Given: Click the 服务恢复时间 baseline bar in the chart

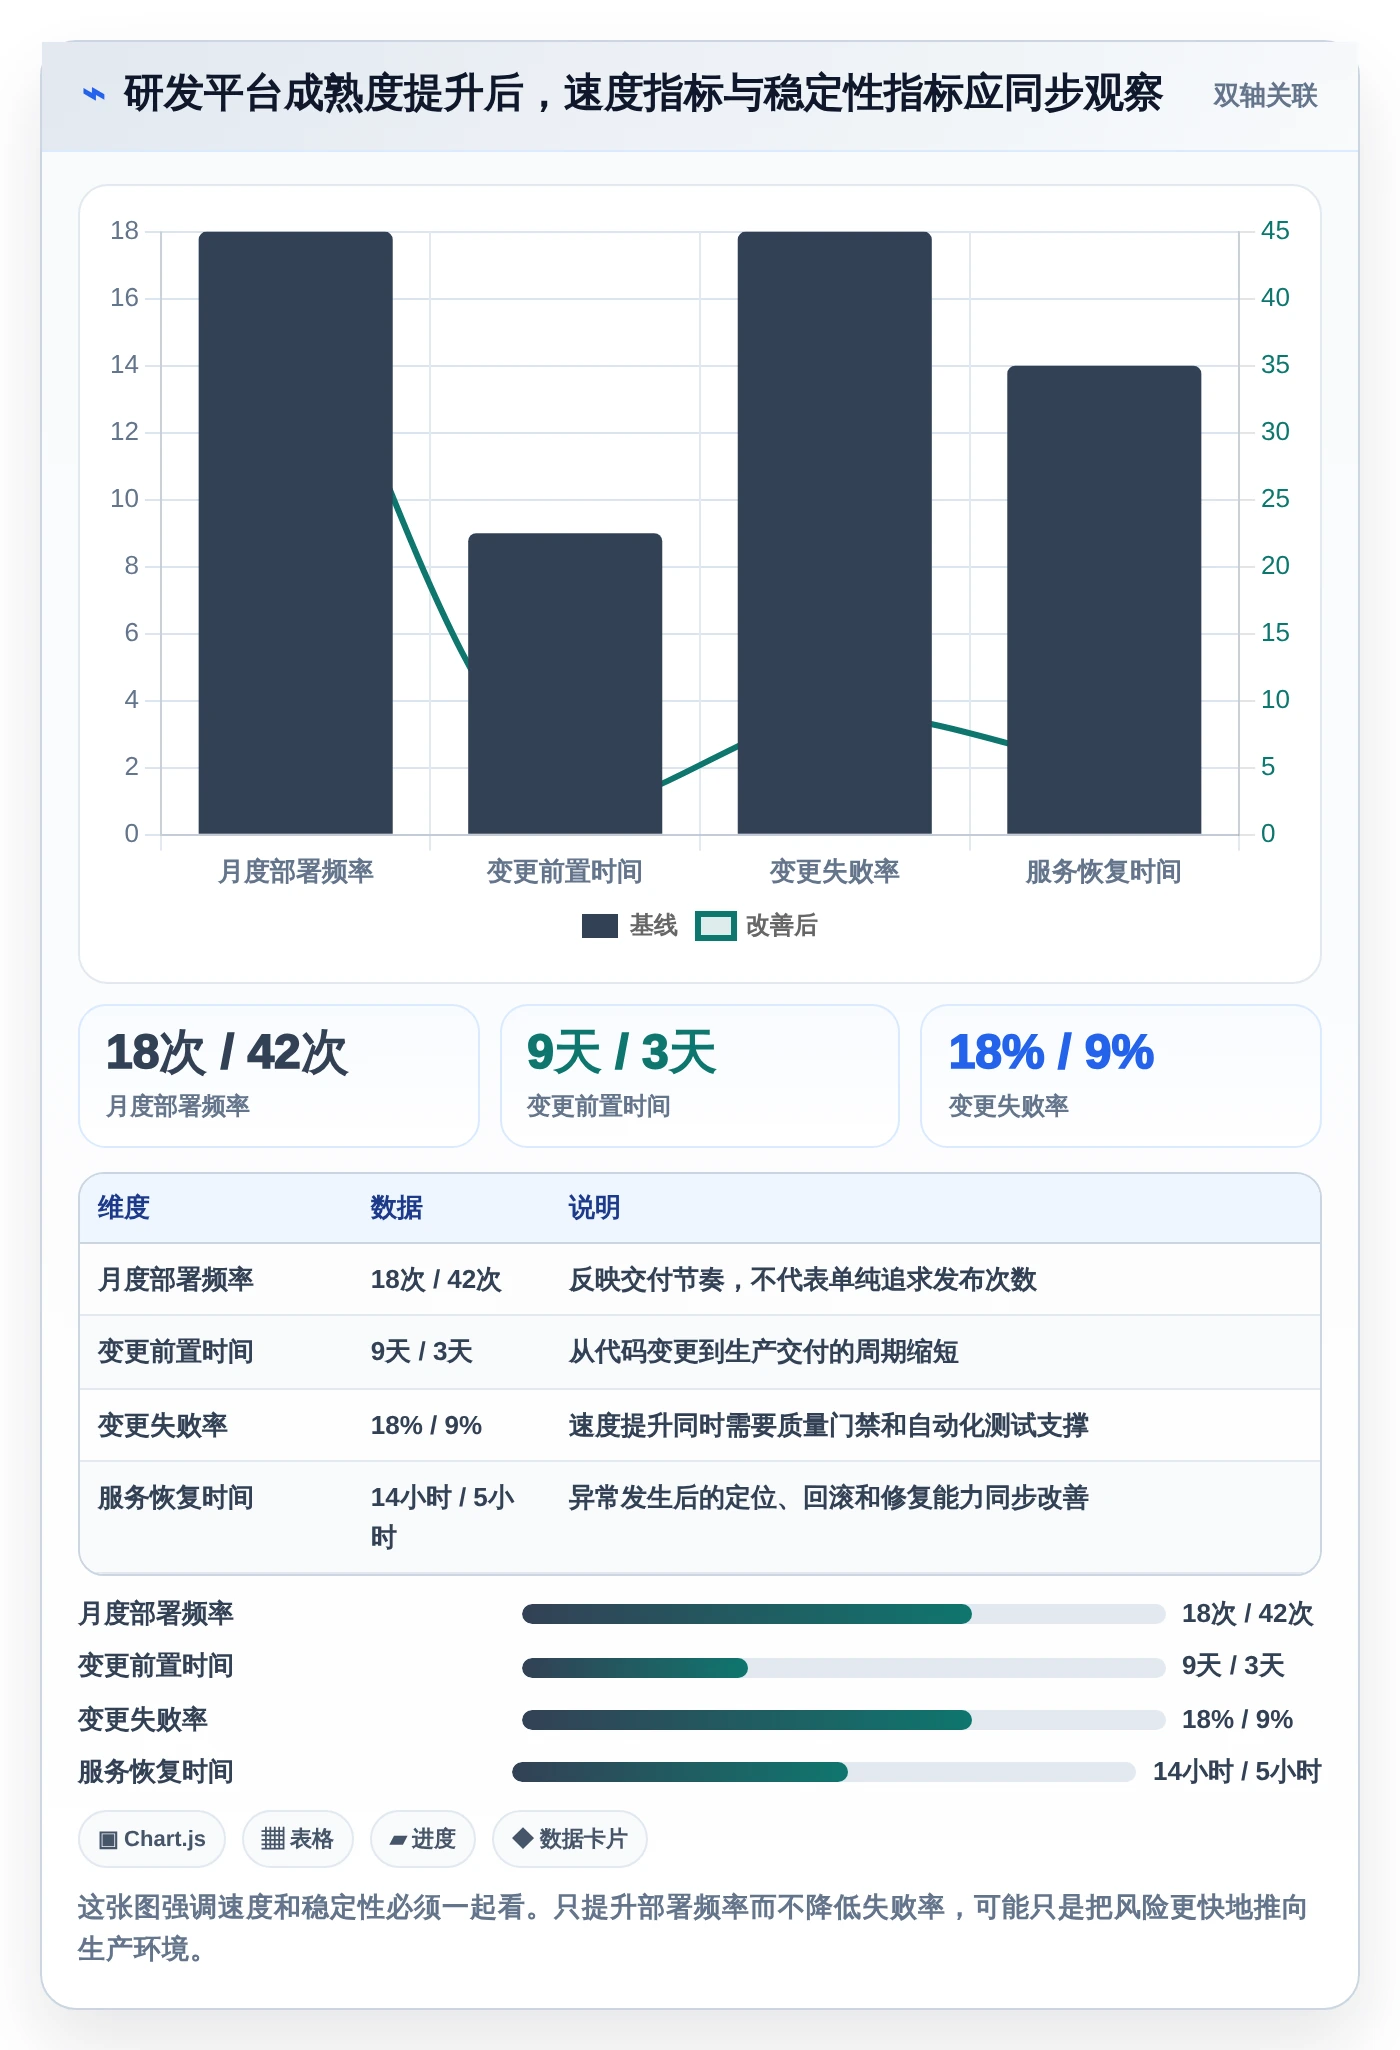Looking at the screenshot, I should click(1104, 600).
